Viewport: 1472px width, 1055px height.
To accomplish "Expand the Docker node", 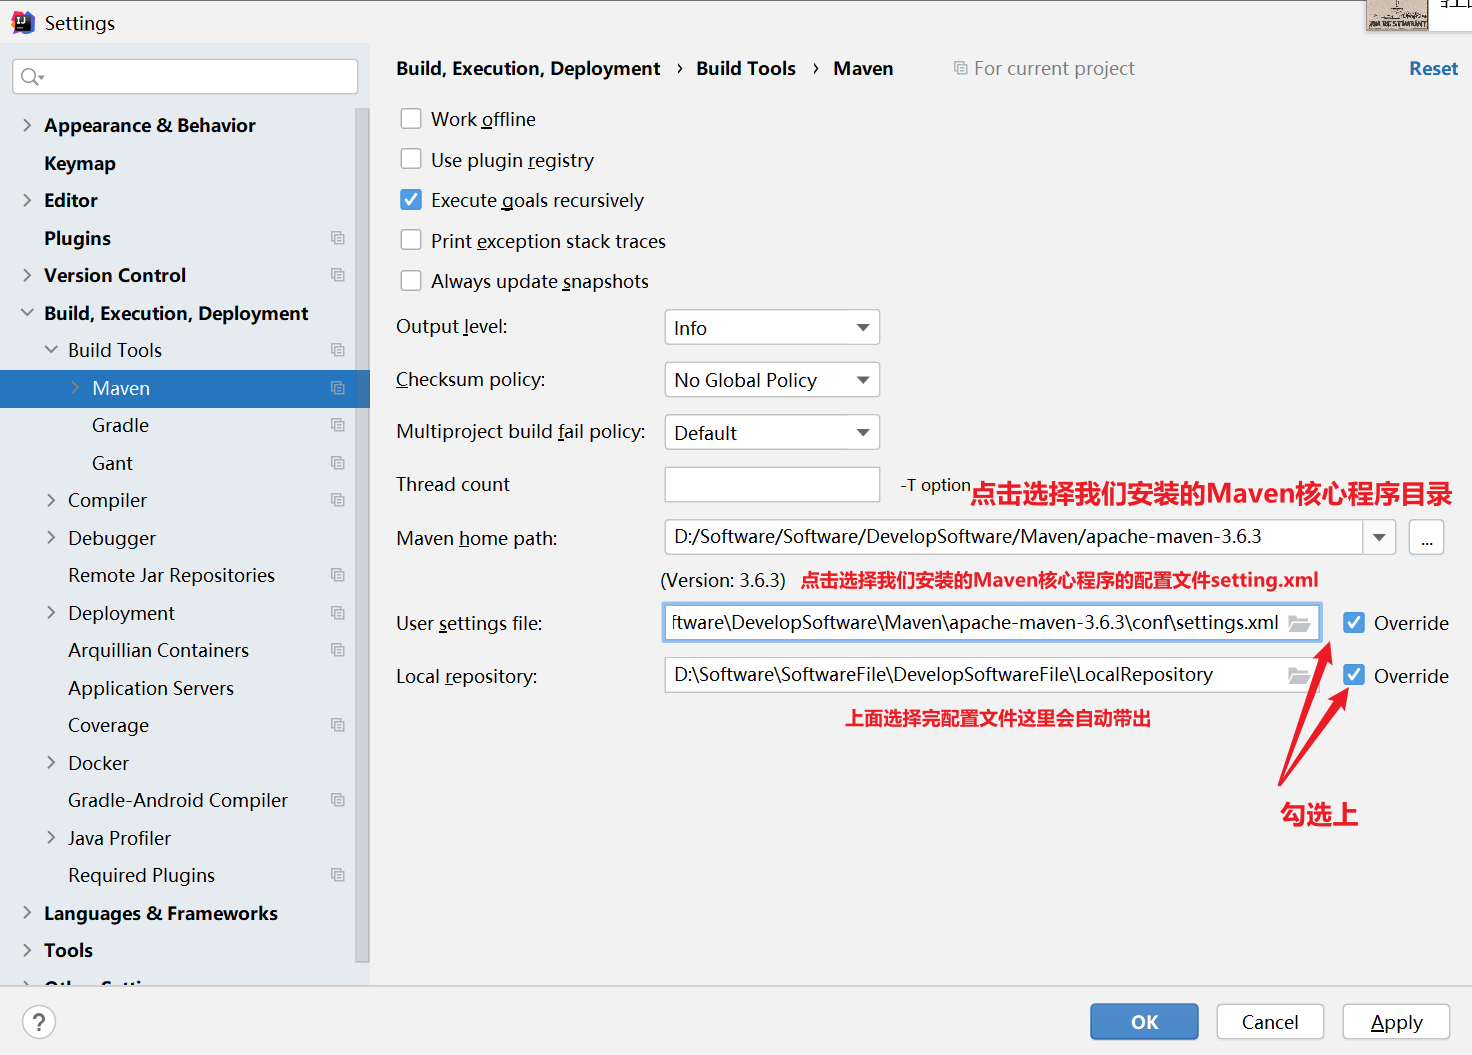I will tap(51, 763).
